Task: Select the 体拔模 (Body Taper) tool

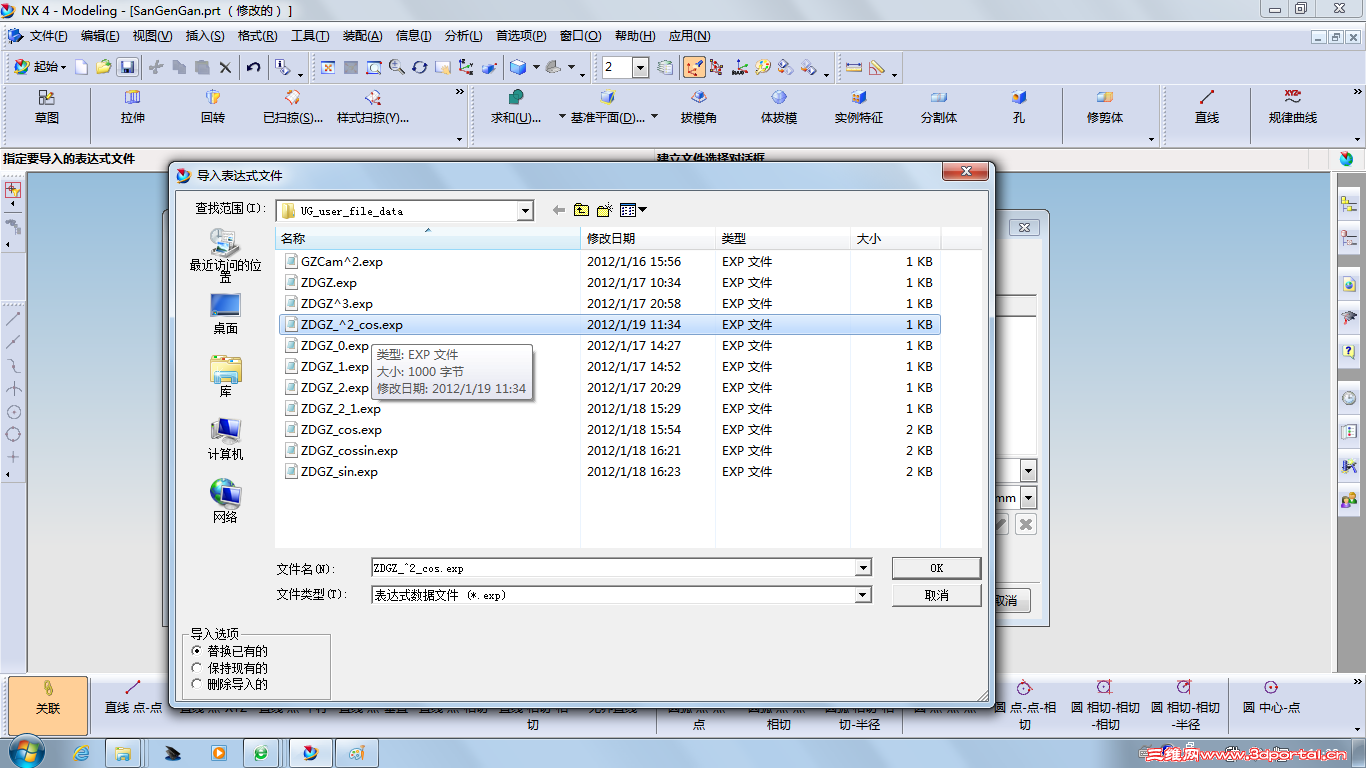Action: pyautogui.click(x=779, y=108)
